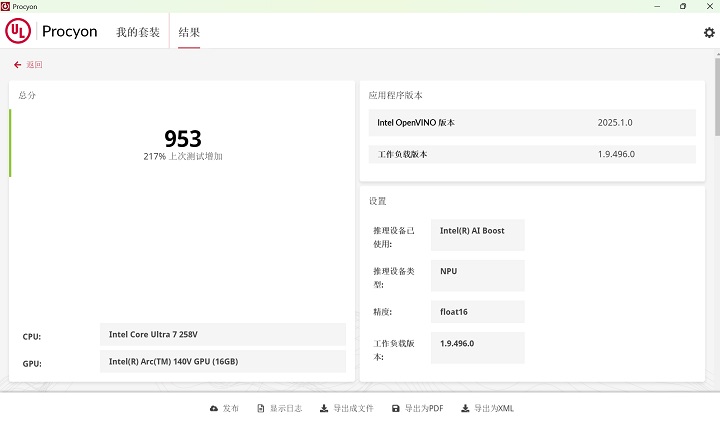
Task: Select the Intel Core Ultra 7 258V value
Action: pyautogui.click(x=223, y=334)
